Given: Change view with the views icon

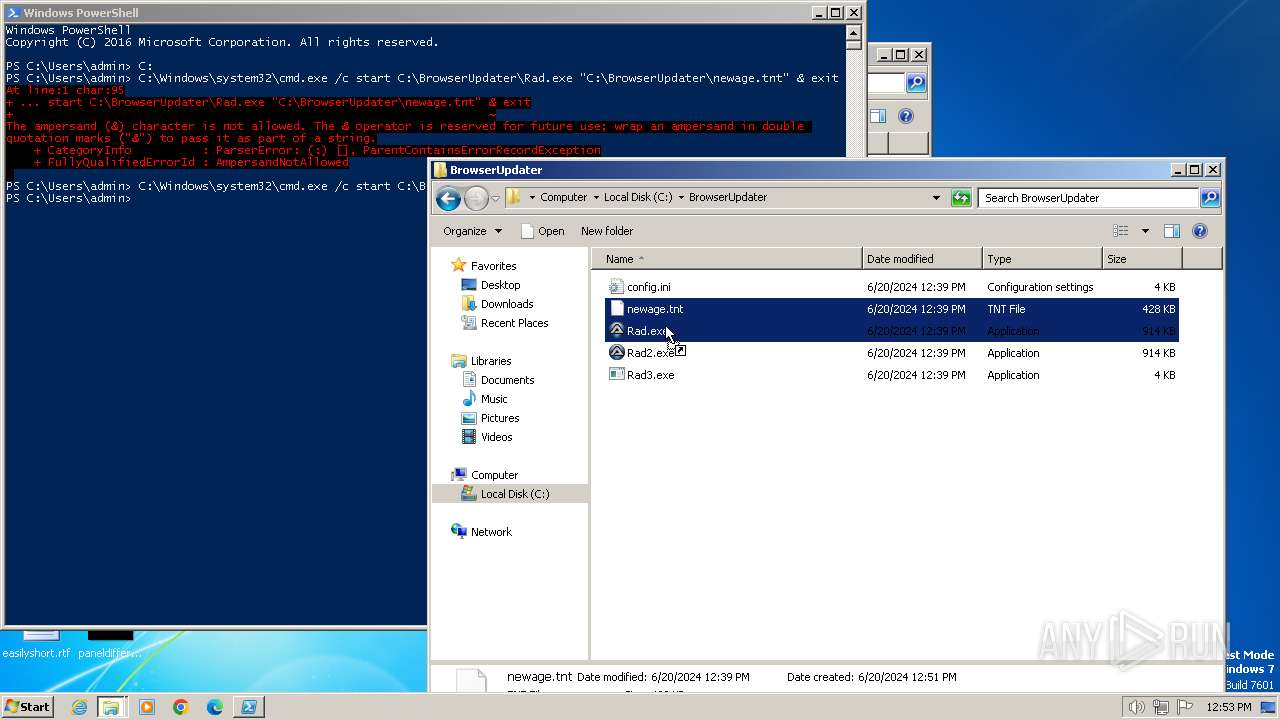Looking at the screenshot, I should pos(1121,231).
